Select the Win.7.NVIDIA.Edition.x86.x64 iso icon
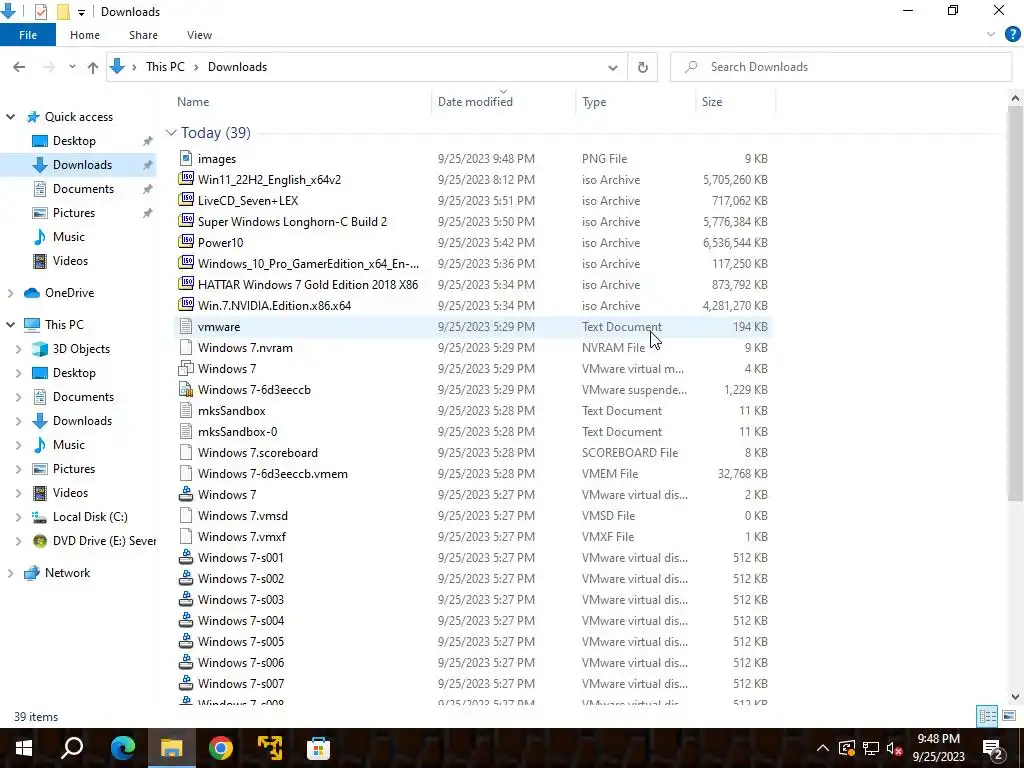Viewport: 1024px width, 768px height. coord(186,305)
